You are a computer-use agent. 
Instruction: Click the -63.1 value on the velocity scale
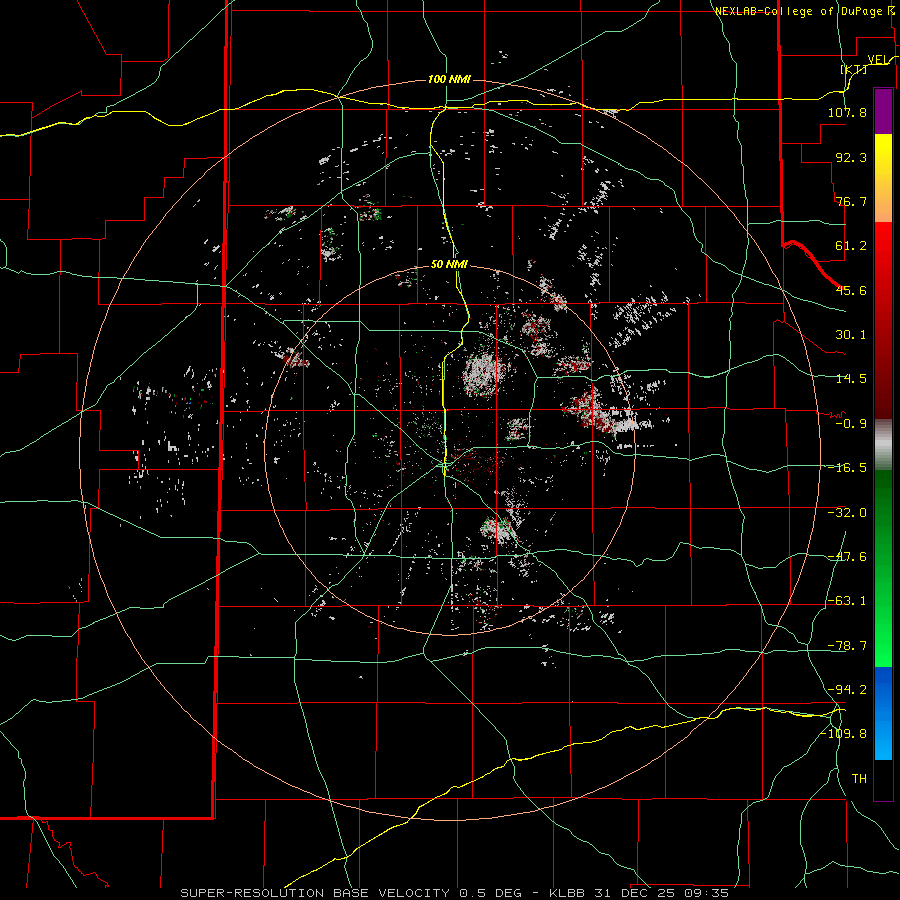[x=847, y=601]
